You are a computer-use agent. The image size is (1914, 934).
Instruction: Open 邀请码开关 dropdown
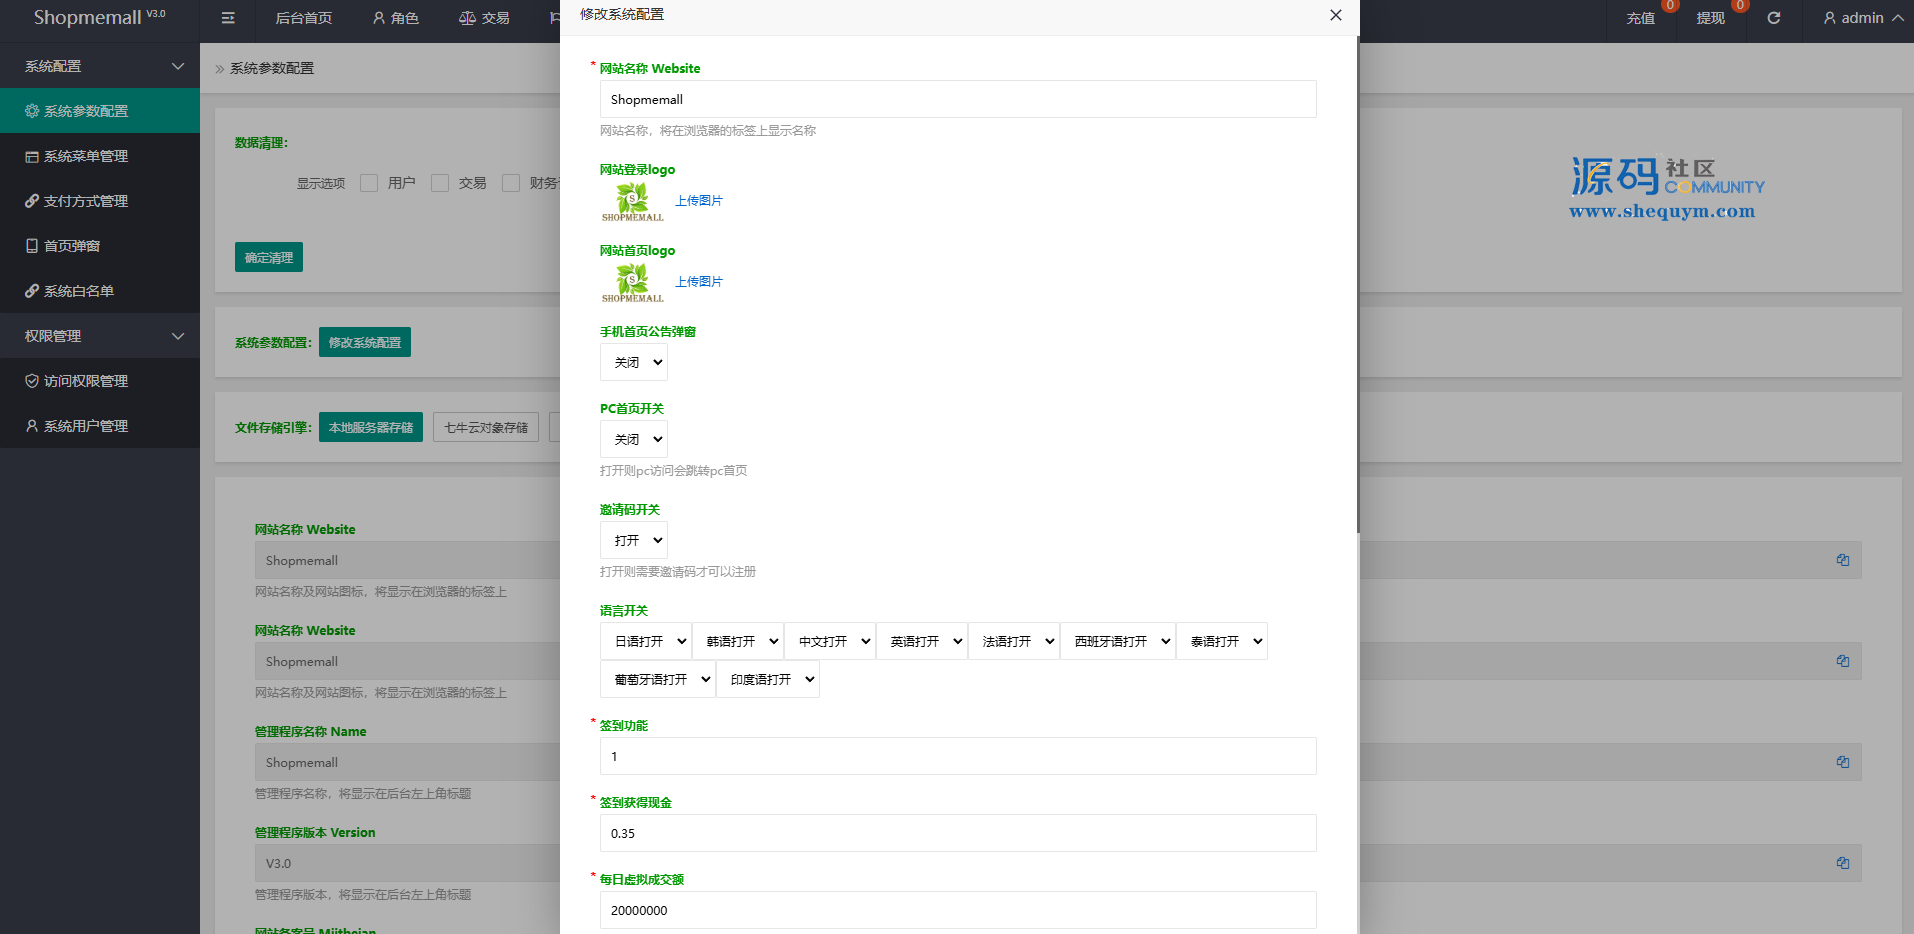coord(634,540)
